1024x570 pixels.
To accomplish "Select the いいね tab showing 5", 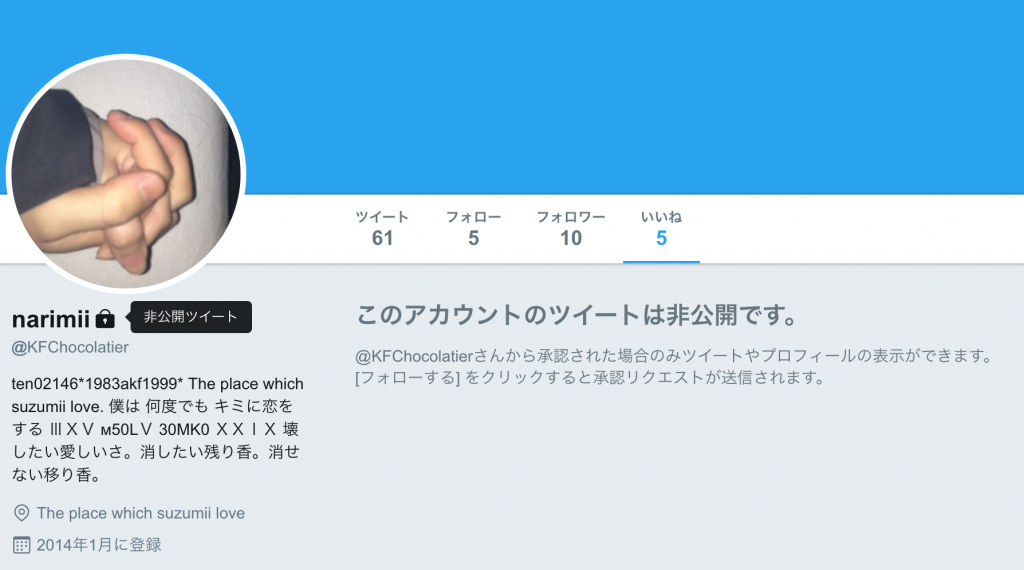I will pyautogui.click(x=661, y=229).
